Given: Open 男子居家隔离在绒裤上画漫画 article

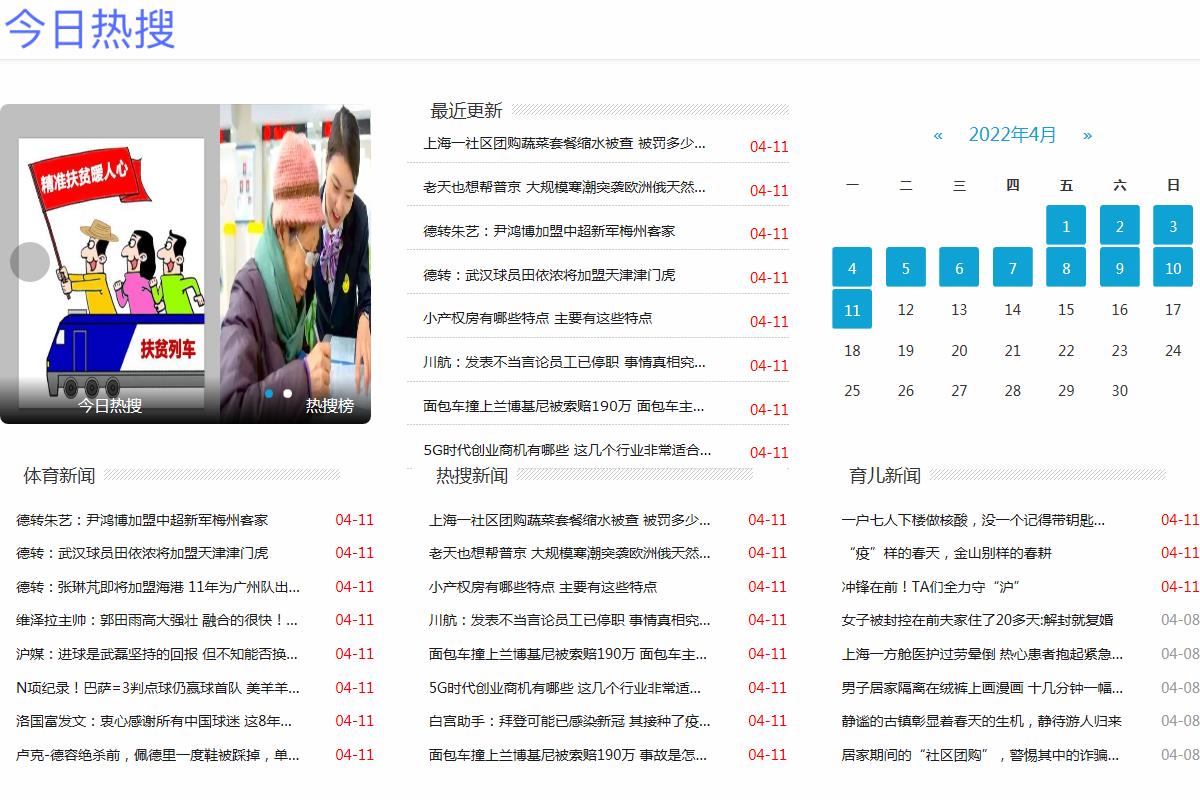Looking at the screenshot, I should [x=982, y=688].
